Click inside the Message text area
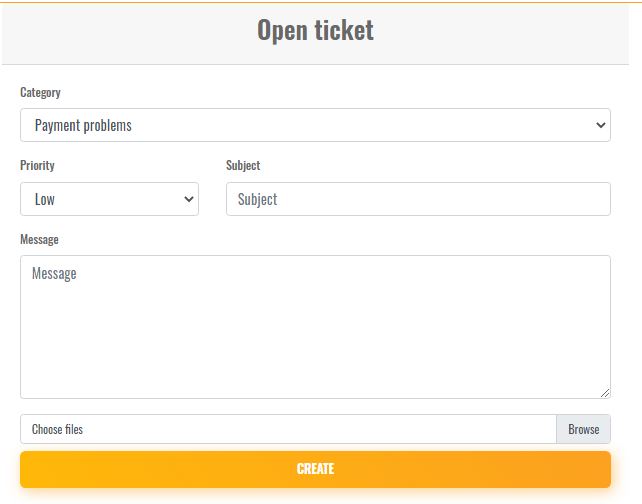 click(x=315, y=330)
